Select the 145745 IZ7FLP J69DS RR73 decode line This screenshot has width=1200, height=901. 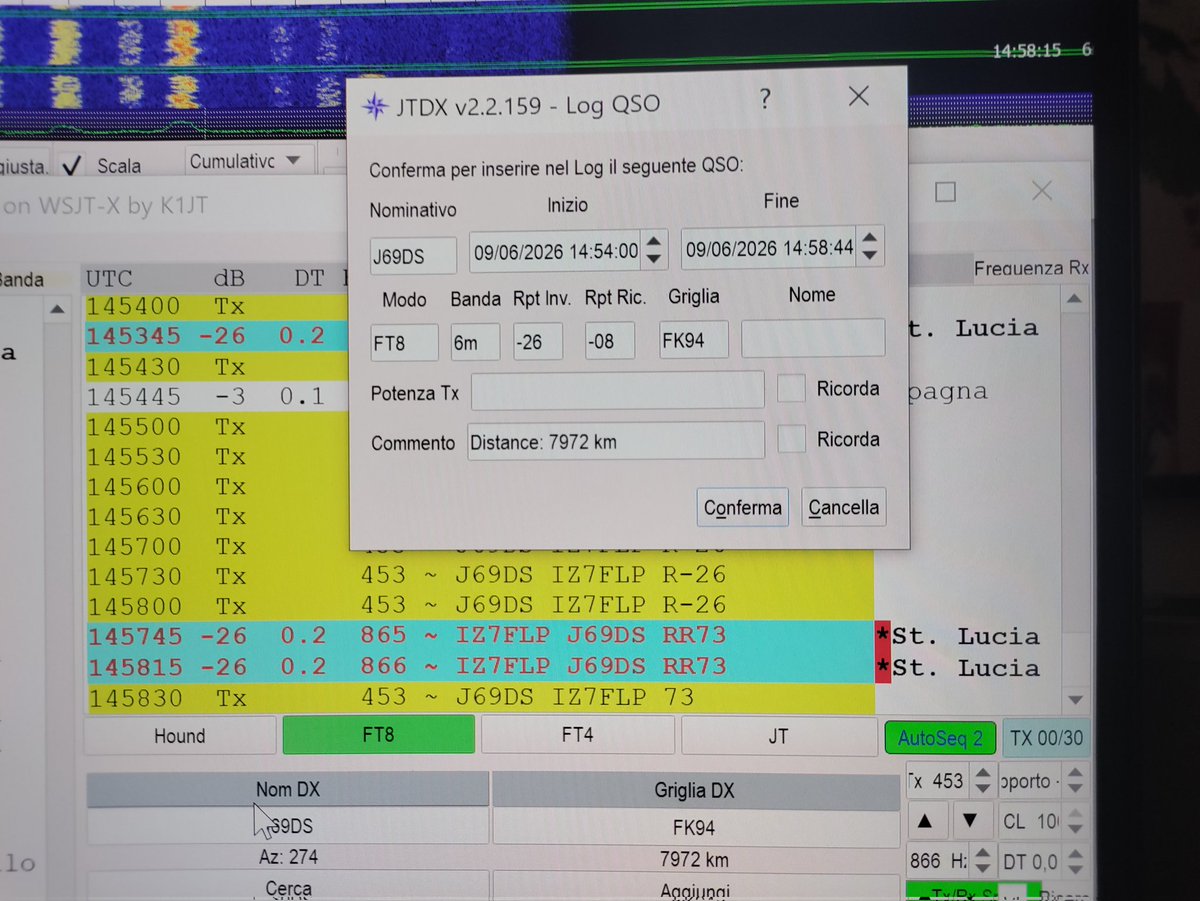480,636
